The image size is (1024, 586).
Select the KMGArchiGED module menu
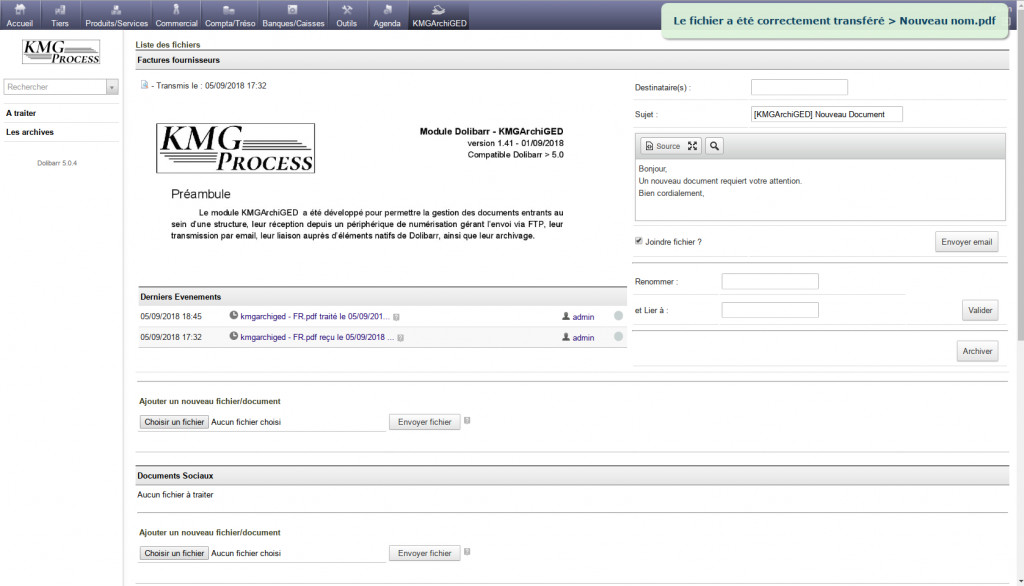pos(439,15)
